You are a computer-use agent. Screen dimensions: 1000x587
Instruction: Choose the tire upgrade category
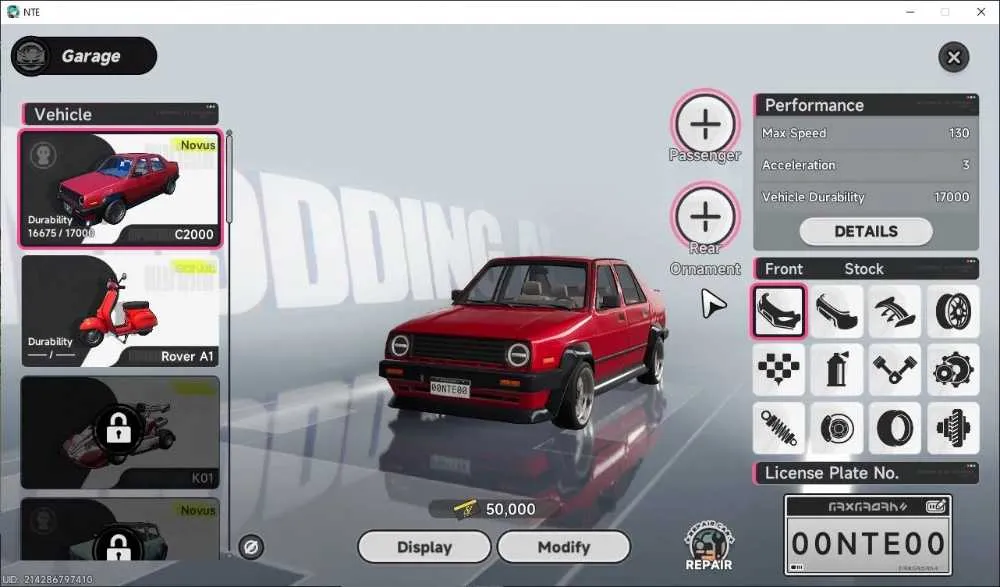coord(895,427)
